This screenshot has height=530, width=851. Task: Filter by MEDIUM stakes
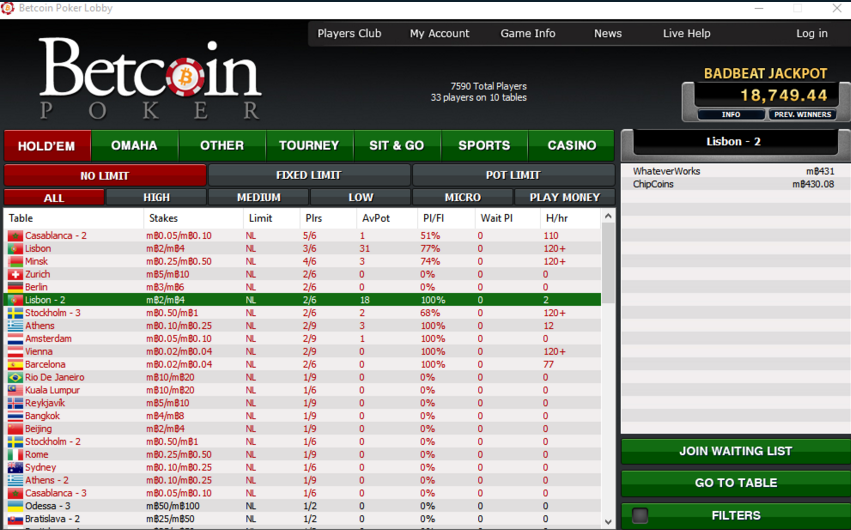tap(258, 197)
